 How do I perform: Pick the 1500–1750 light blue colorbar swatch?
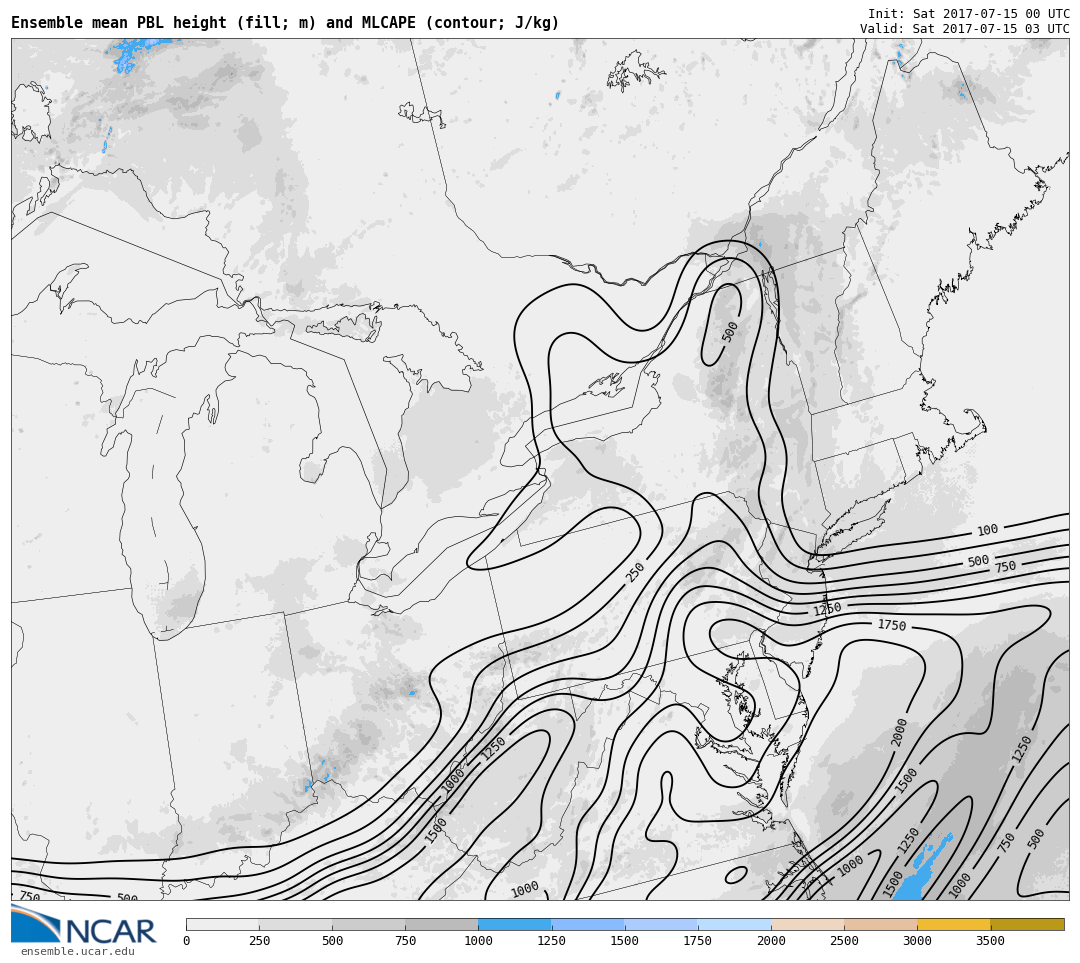point(661,924)
